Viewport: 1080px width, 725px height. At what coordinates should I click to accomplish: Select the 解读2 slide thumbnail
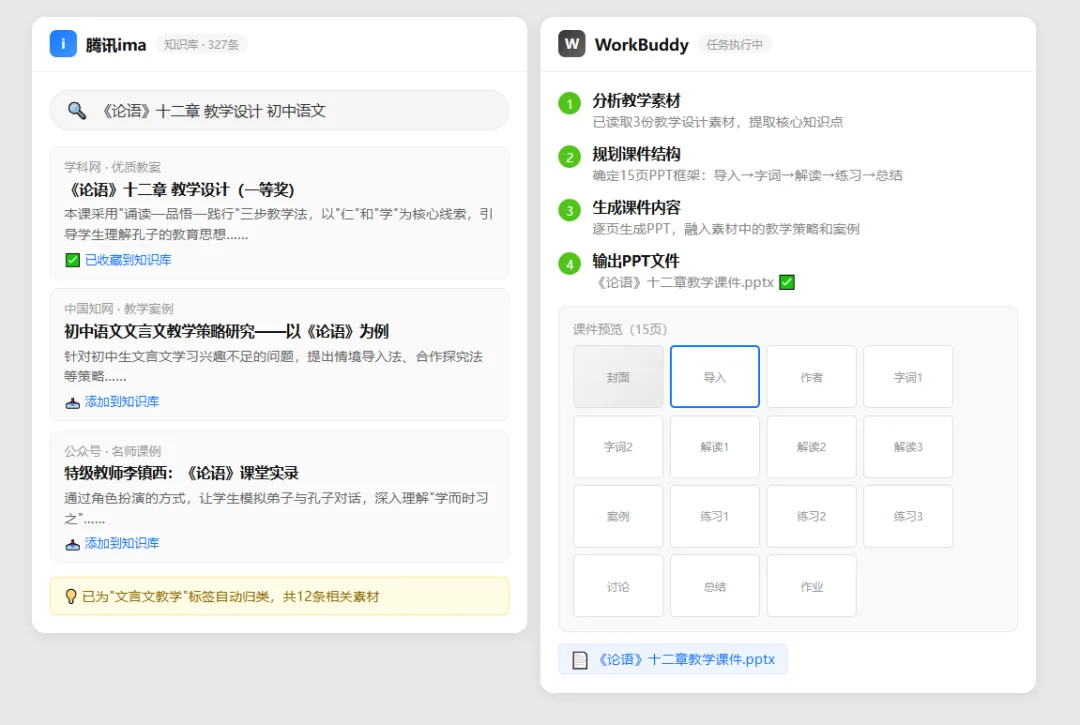811,447
